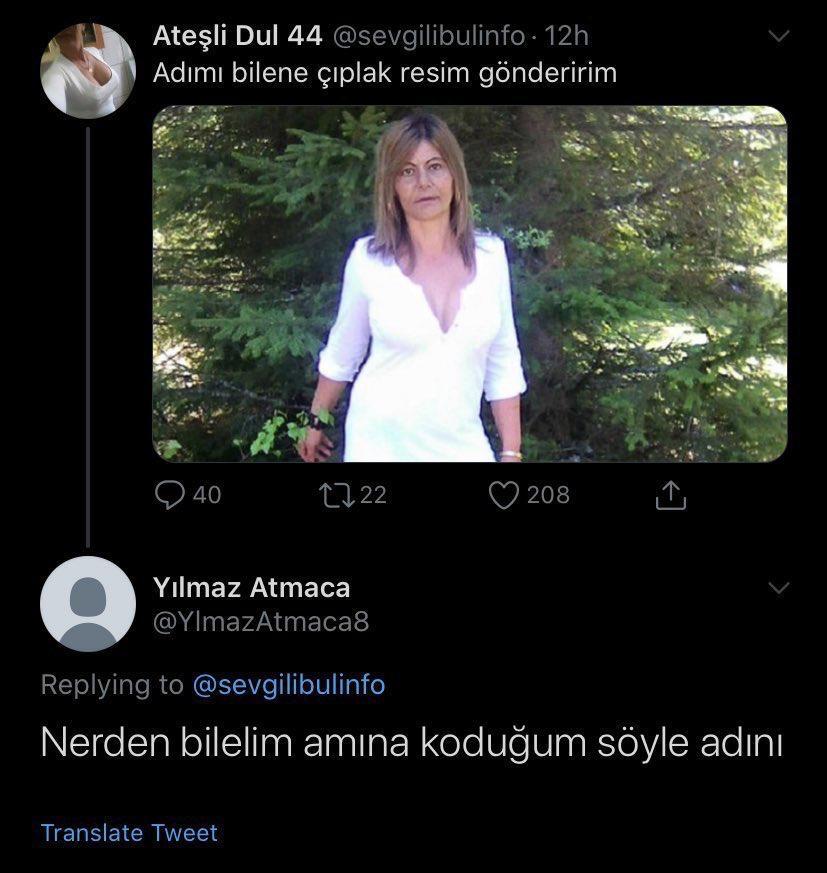827x873 pixels.
Task: Open the attached photo in the tweet
Action: [469, 284]
